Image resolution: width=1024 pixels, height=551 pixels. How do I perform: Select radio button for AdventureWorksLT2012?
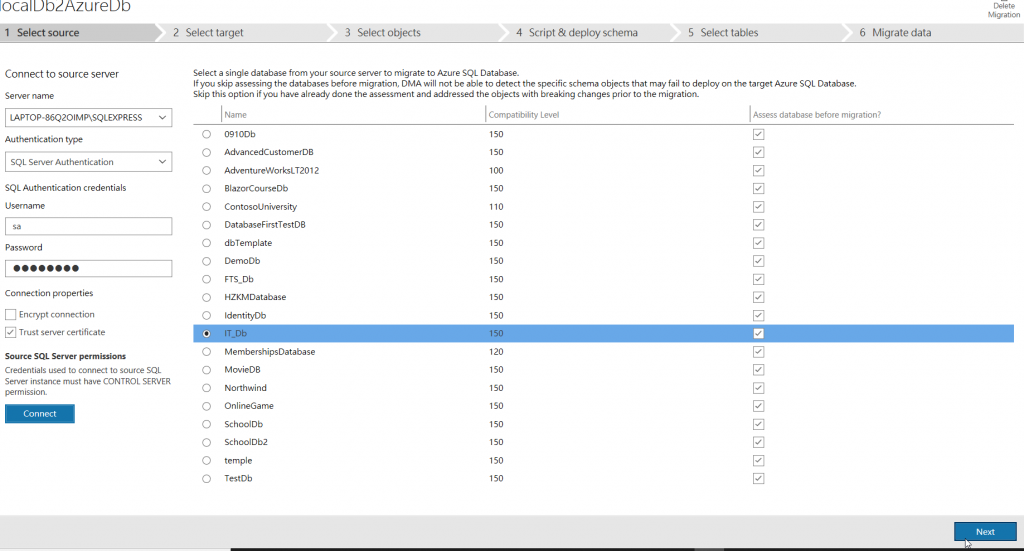click(206, 170)
